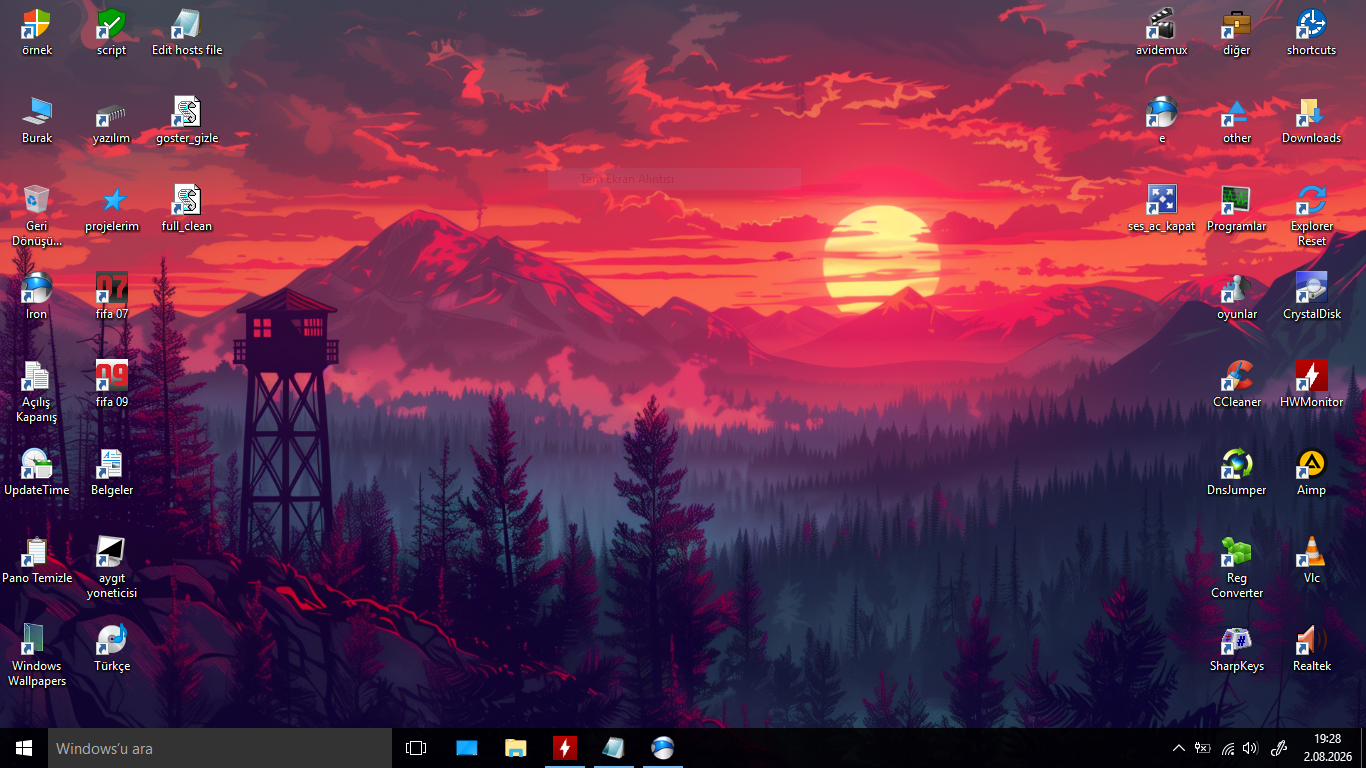Open the Wi-Fi network tray icon
Viewport: 1366px width, 768px height.
(x=1228, y=748)
